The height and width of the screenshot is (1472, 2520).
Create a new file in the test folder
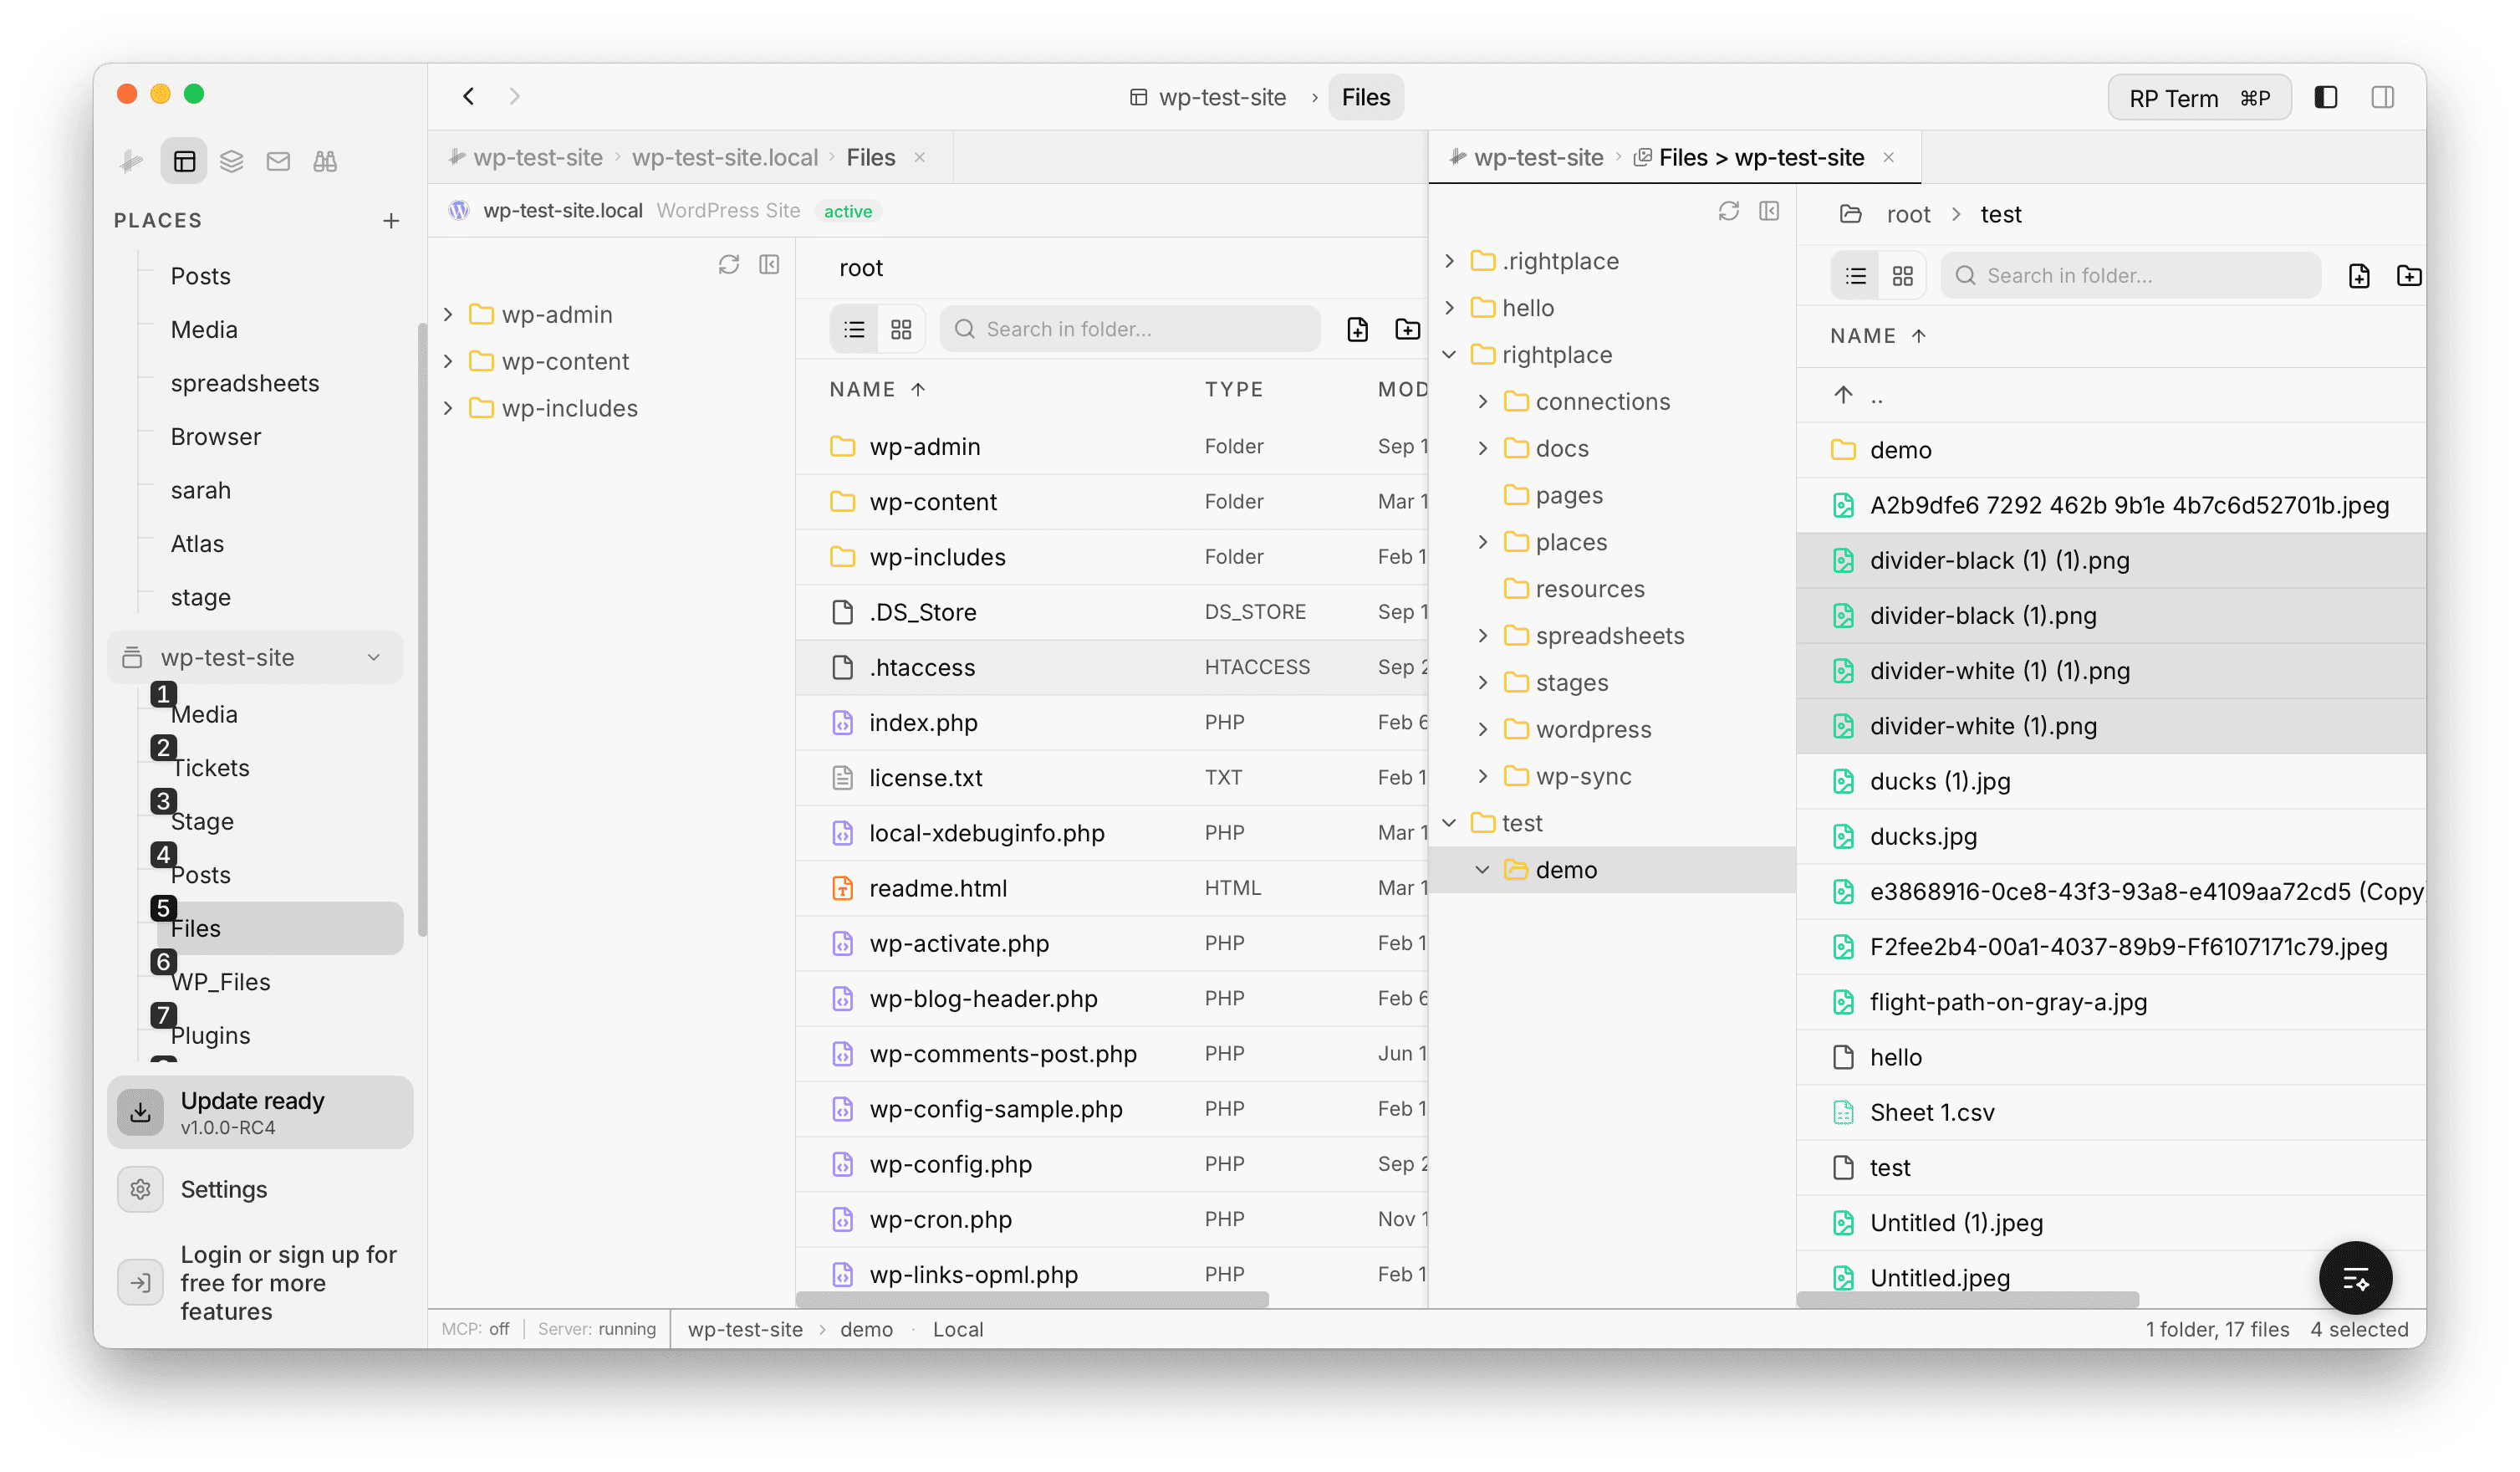[2359, 275]
